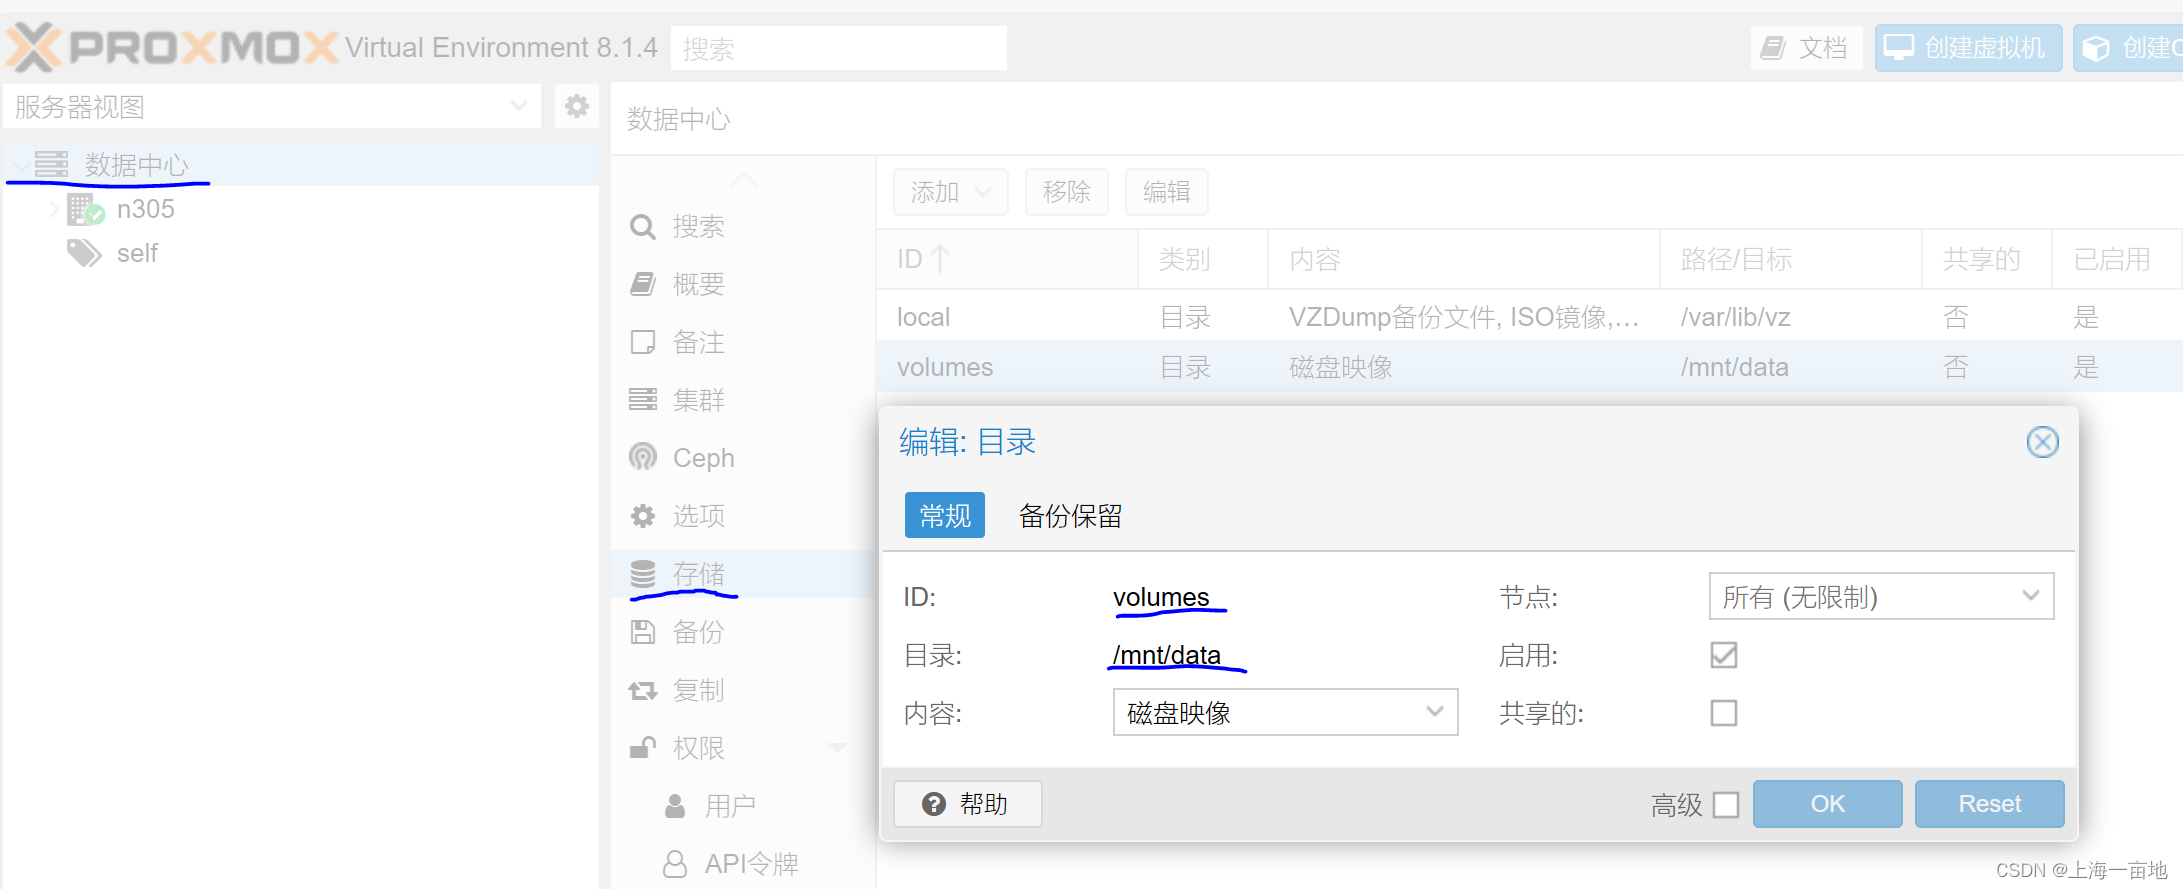This screenshot has width=2183, height=889.
Task: Open the 服务器视图 view selector dropdown
Action: coord(272,106)
